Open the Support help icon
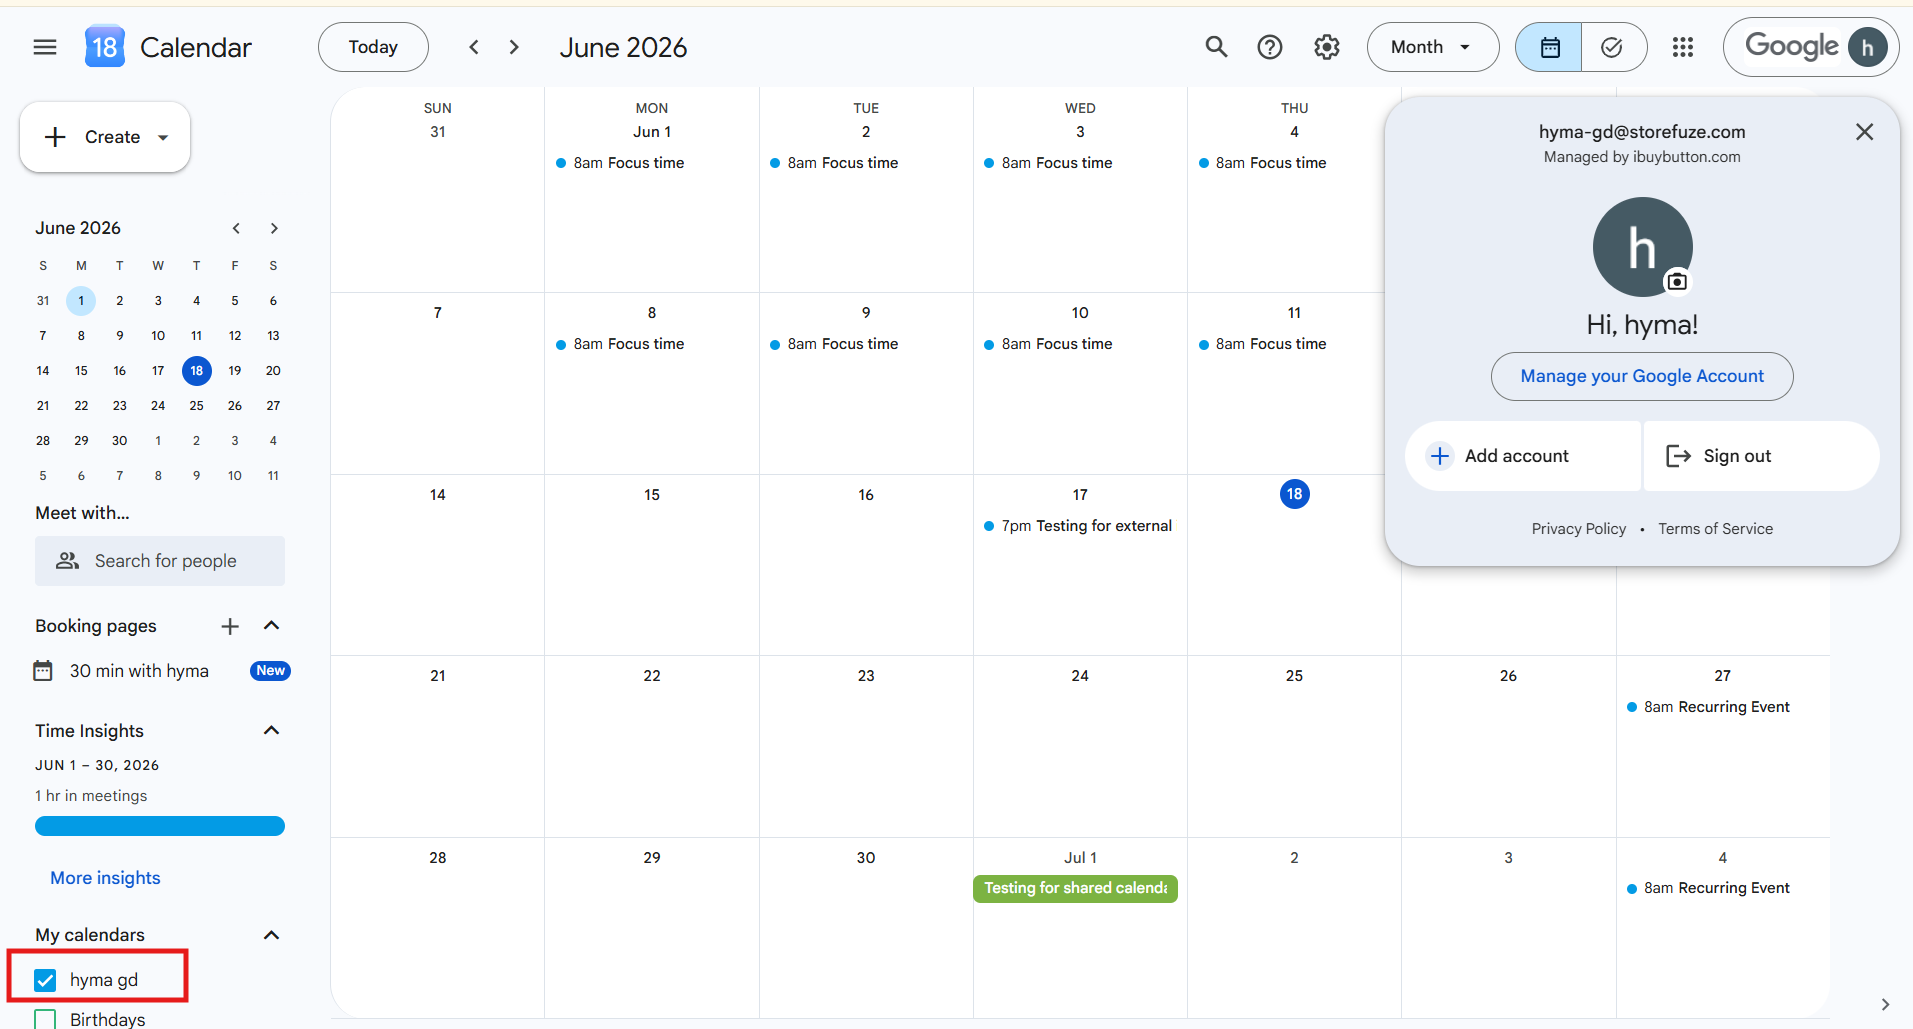1913x1029 pixels. (1270, 47)
